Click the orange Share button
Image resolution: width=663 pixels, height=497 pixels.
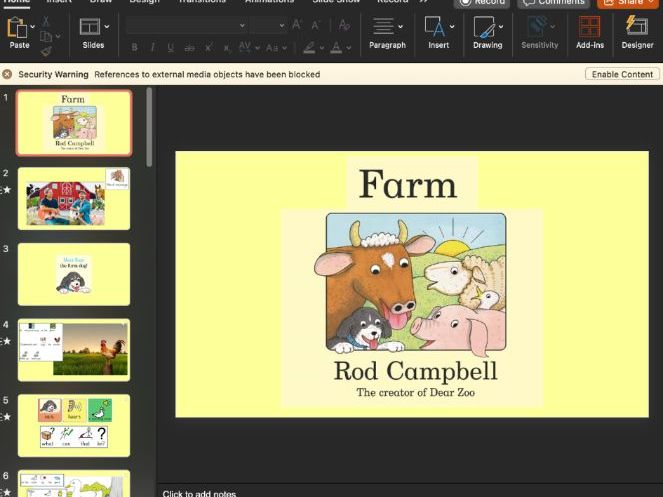click(x=630, y=3)
